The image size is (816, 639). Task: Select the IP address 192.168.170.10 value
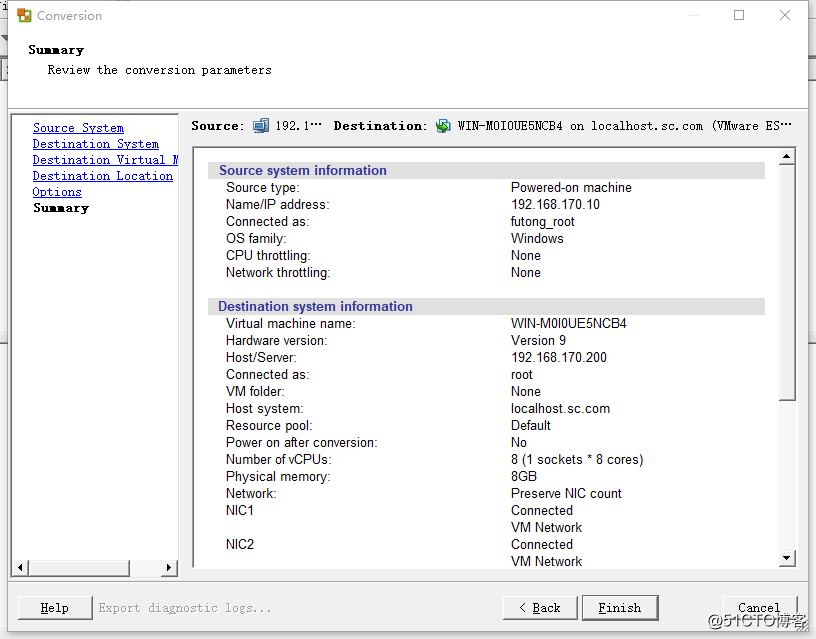[x=555, y=205]
